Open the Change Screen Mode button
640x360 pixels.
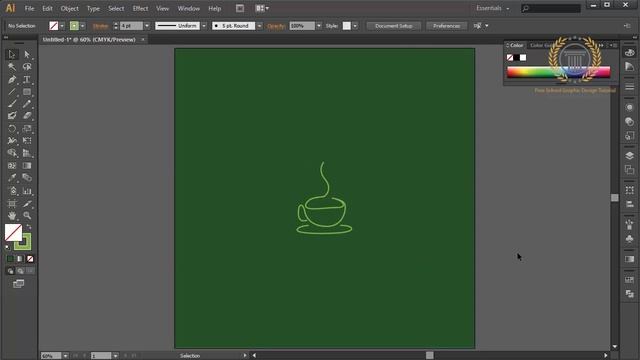(18, 284)
